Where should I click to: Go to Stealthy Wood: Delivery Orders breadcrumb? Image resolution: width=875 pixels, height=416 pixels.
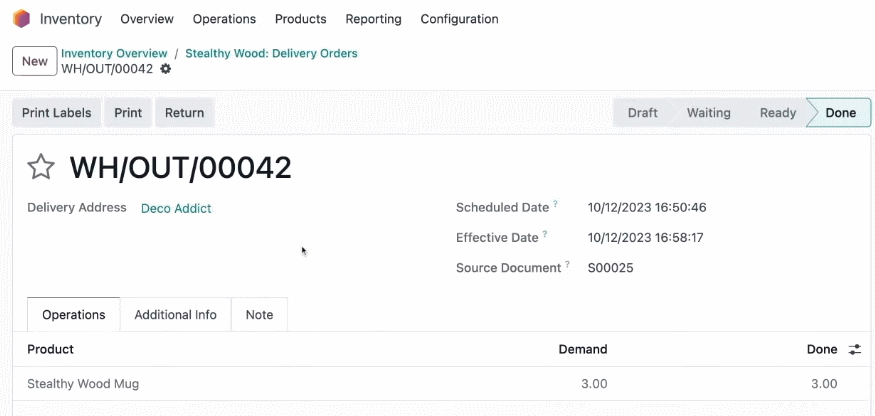pos(271,54)
